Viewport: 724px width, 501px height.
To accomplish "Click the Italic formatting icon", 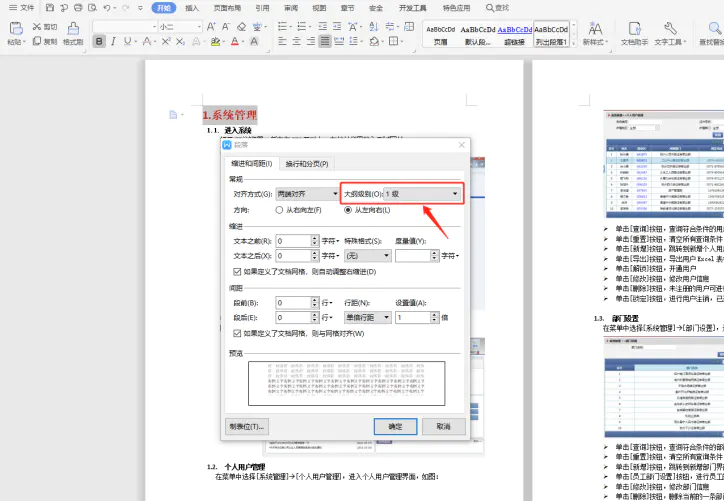I will click(115, 42).
